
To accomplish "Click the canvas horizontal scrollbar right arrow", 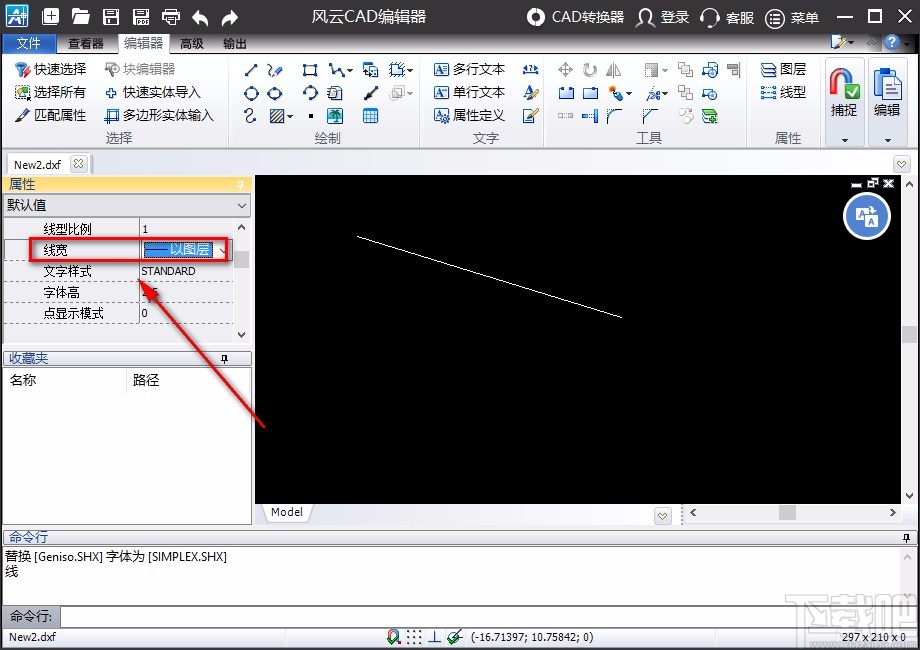I will coord(892,512).
